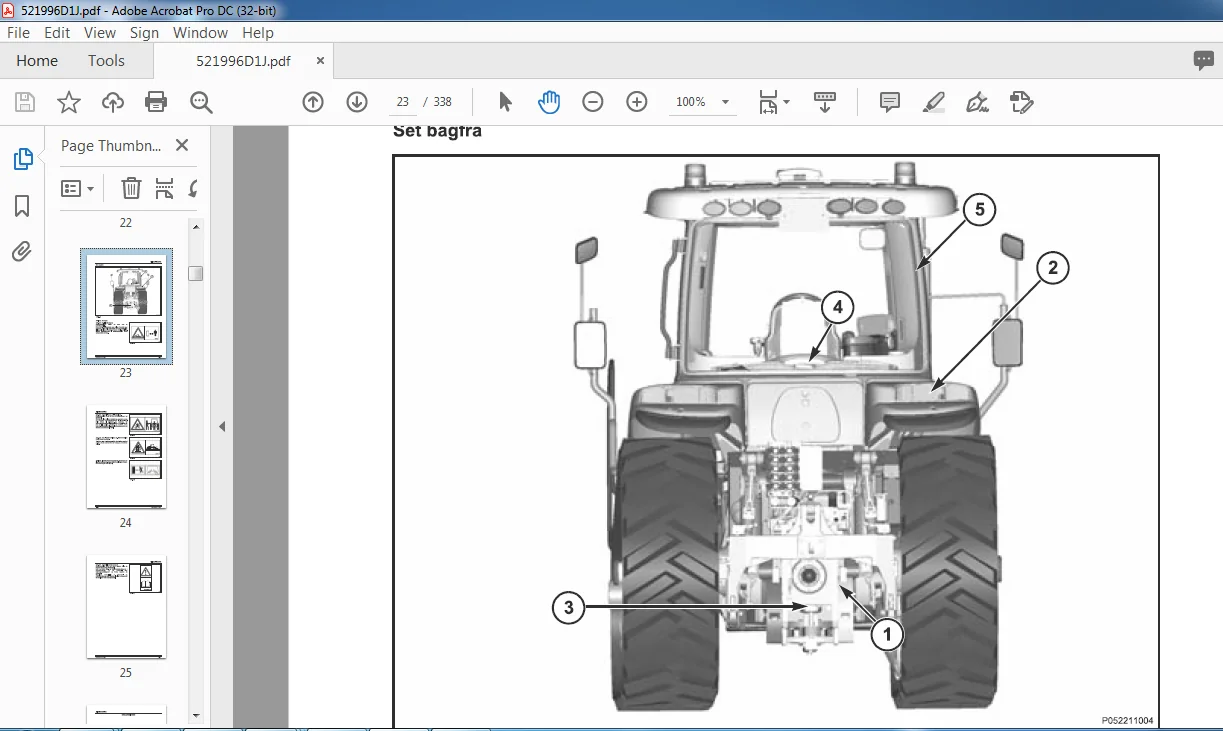1223x731 pixels.
Task: Switch to the Home tab
Action: (37, 61)
